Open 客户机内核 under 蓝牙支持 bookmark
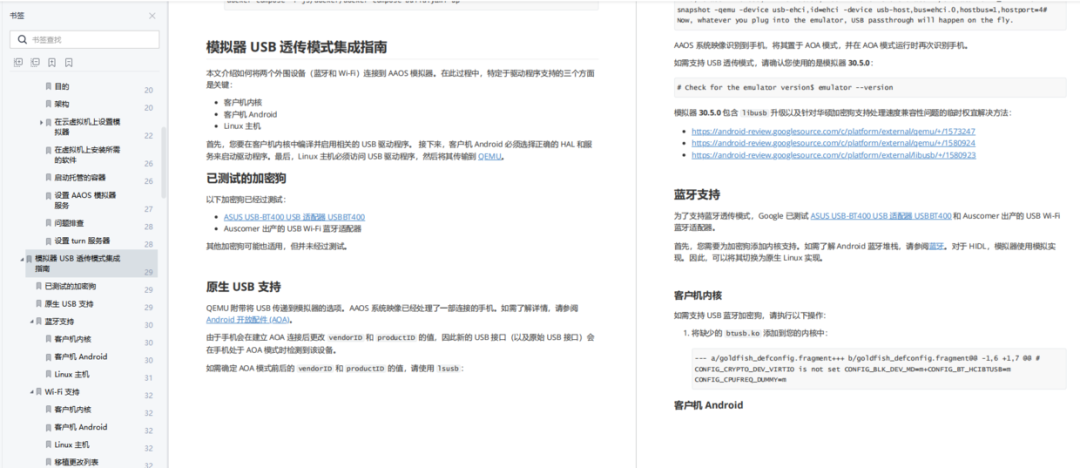 pyautogui.click(x=72, y=339)
